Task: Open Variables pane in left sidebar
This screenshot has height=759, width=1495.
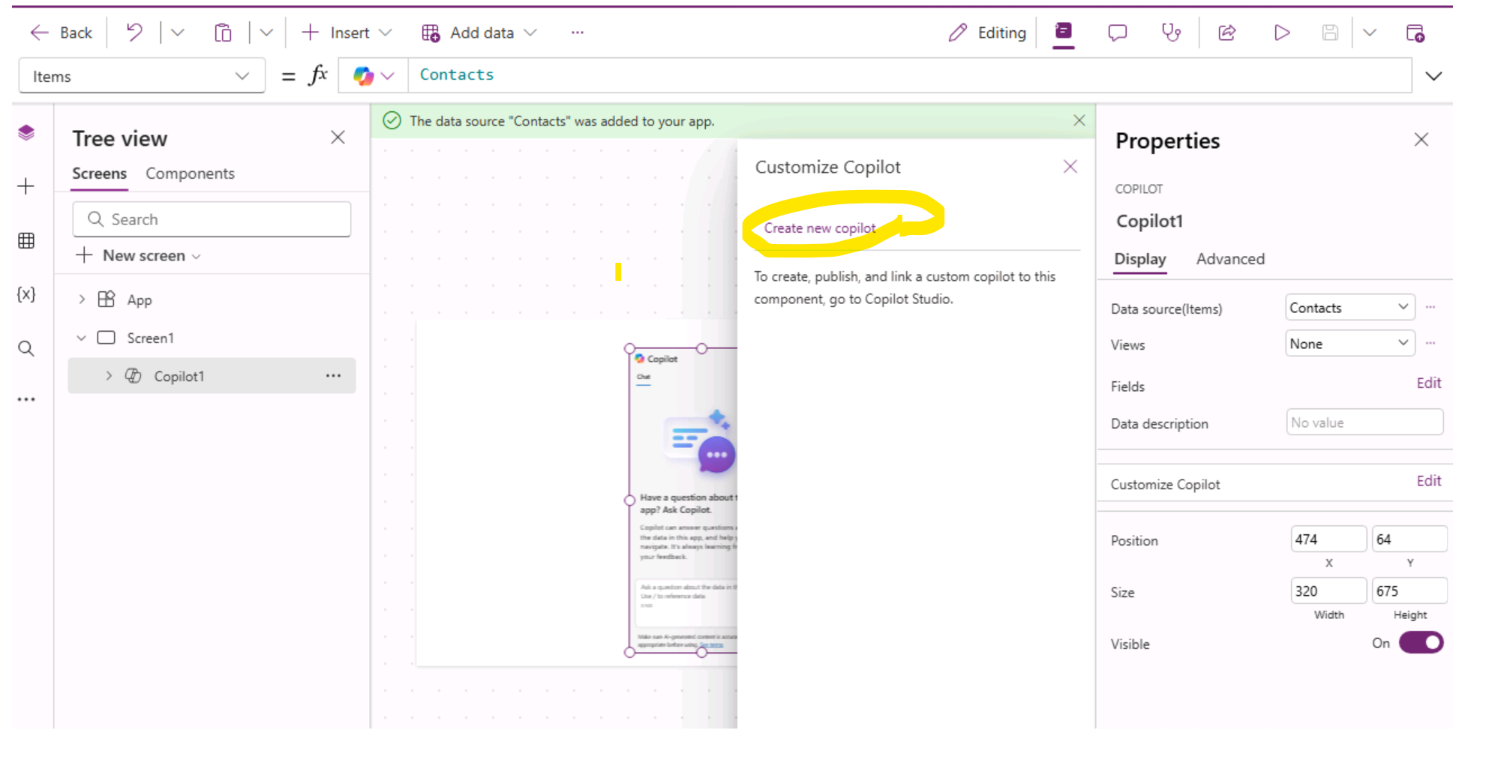Action: pos(27,294)
